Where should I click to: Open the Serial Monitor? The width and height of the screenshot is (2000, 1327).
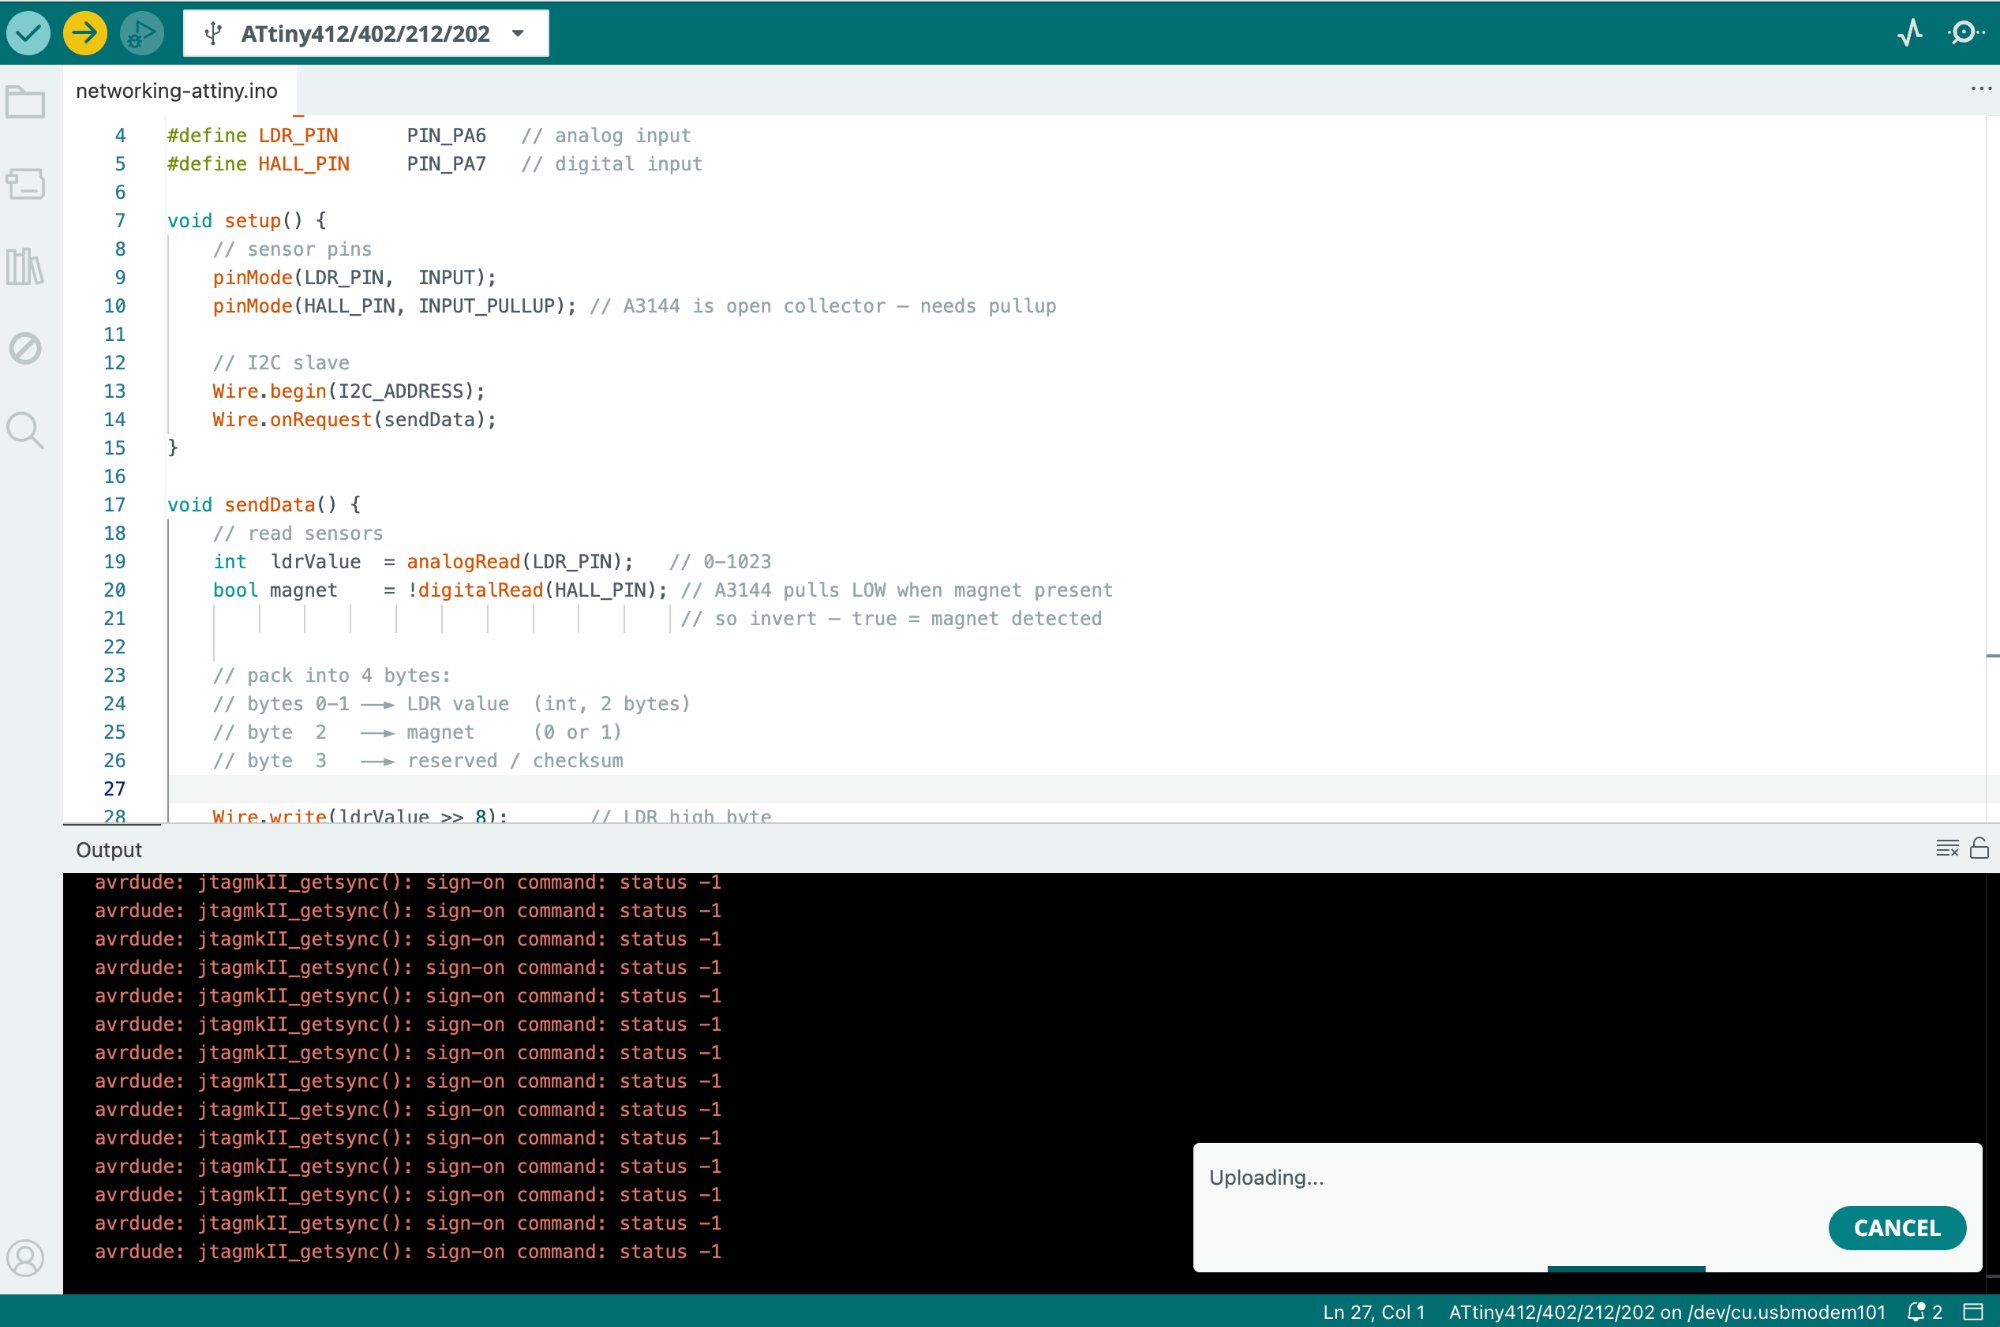pos(1965,33)
